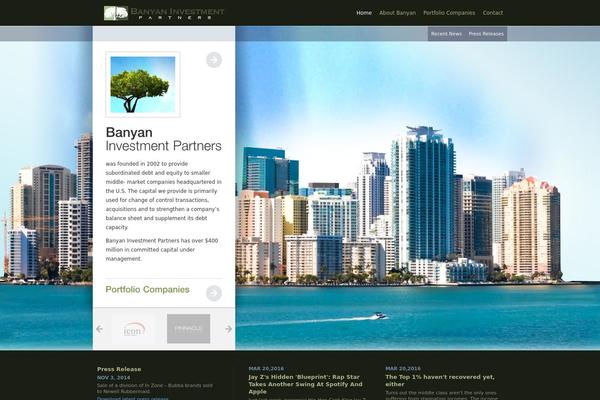Screen dimensions: 600x400
Task: Click the banyan tree thumbnail image
Action: [143, 85]
